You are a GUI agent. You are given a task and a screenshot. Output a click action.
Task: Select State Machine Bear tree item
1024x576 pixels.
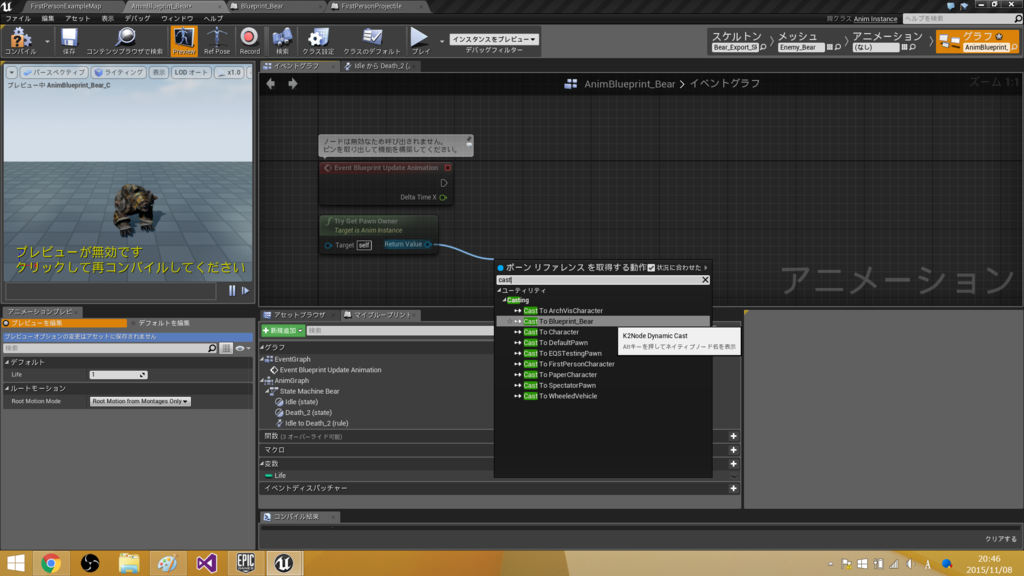click(310, 391)
